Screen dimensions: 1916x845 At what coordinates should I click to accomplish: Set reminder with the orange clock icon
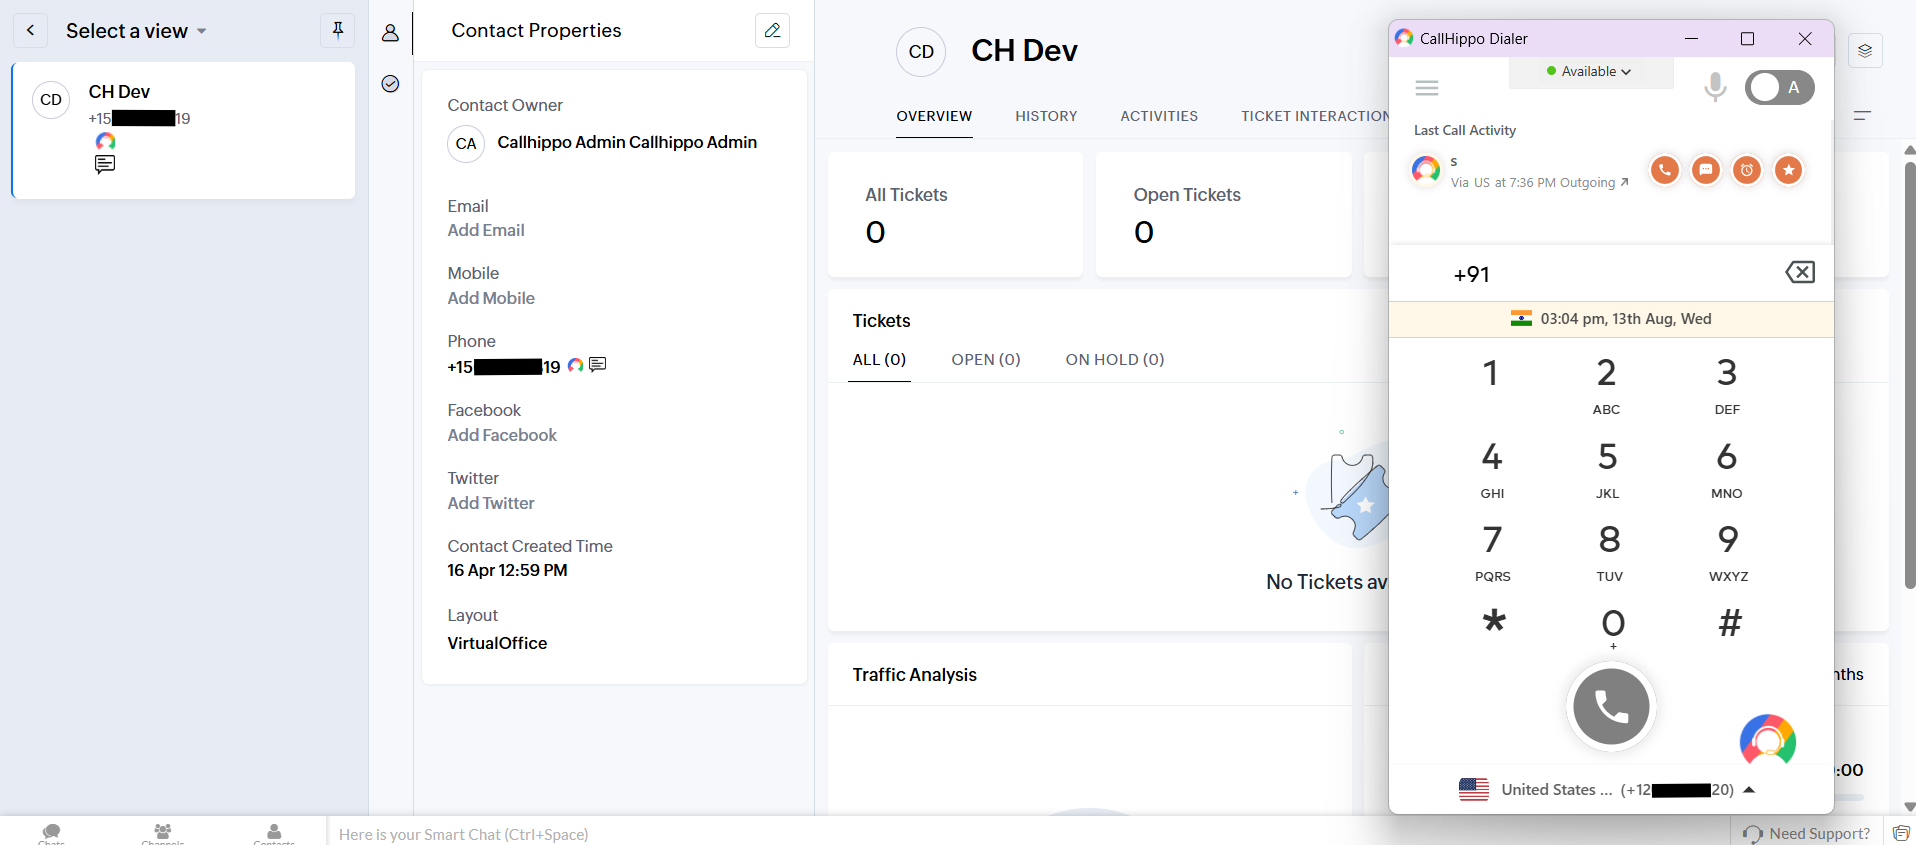click(x=1747, y=170)
